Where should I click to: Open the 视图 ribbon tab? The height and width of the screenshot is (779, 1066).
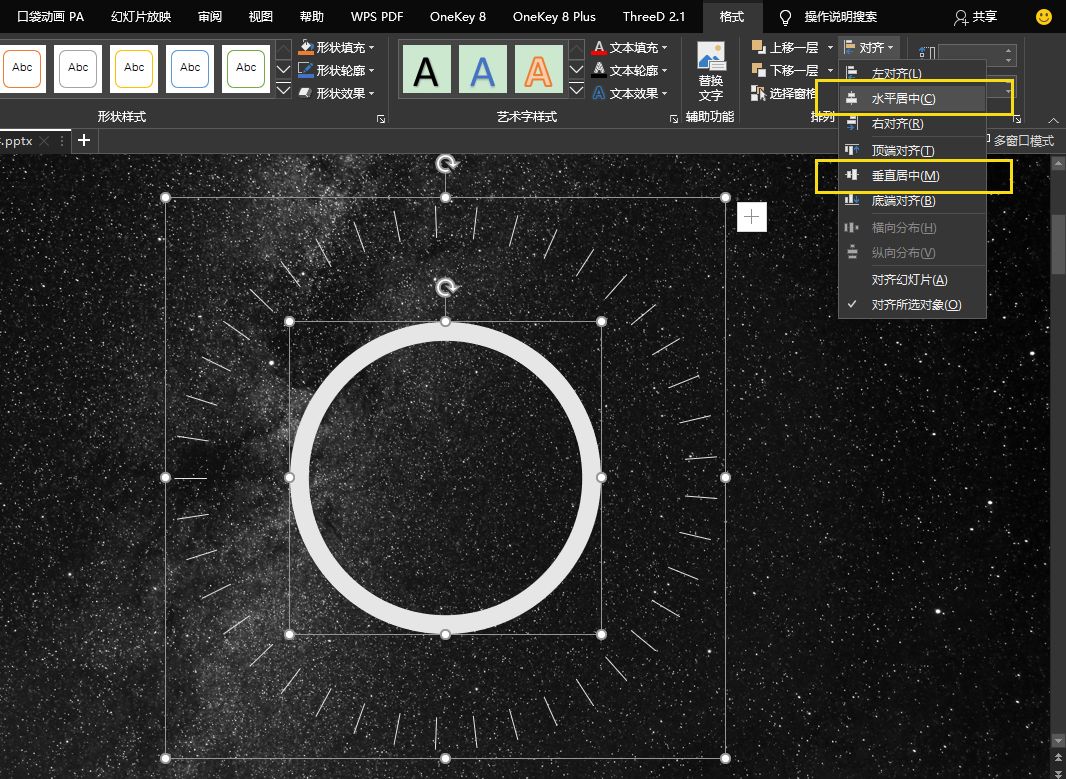tap(260, 16)
